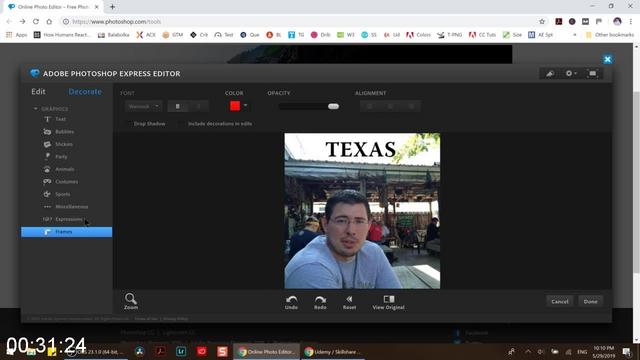Open the color picker dropdown arrow

245,106
